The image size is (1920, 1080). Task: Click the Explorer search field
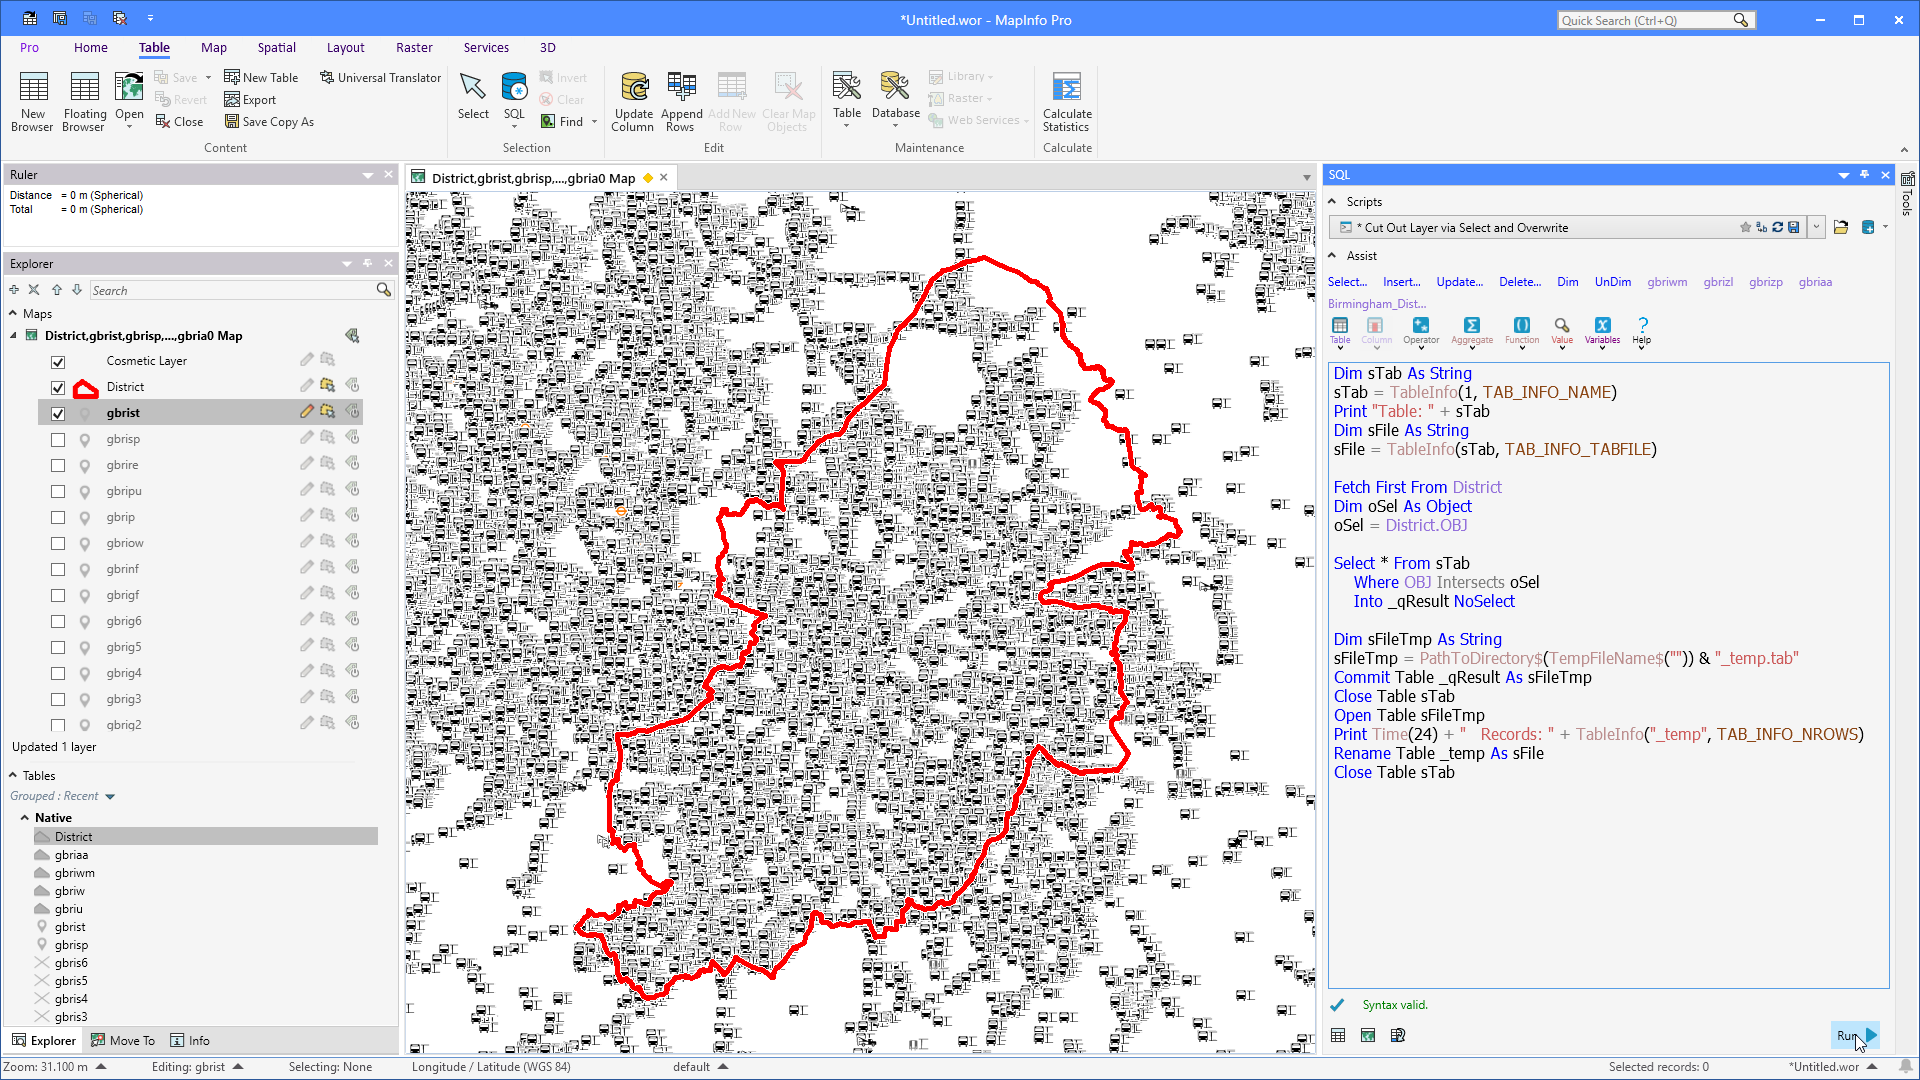(x=231, y=290)
